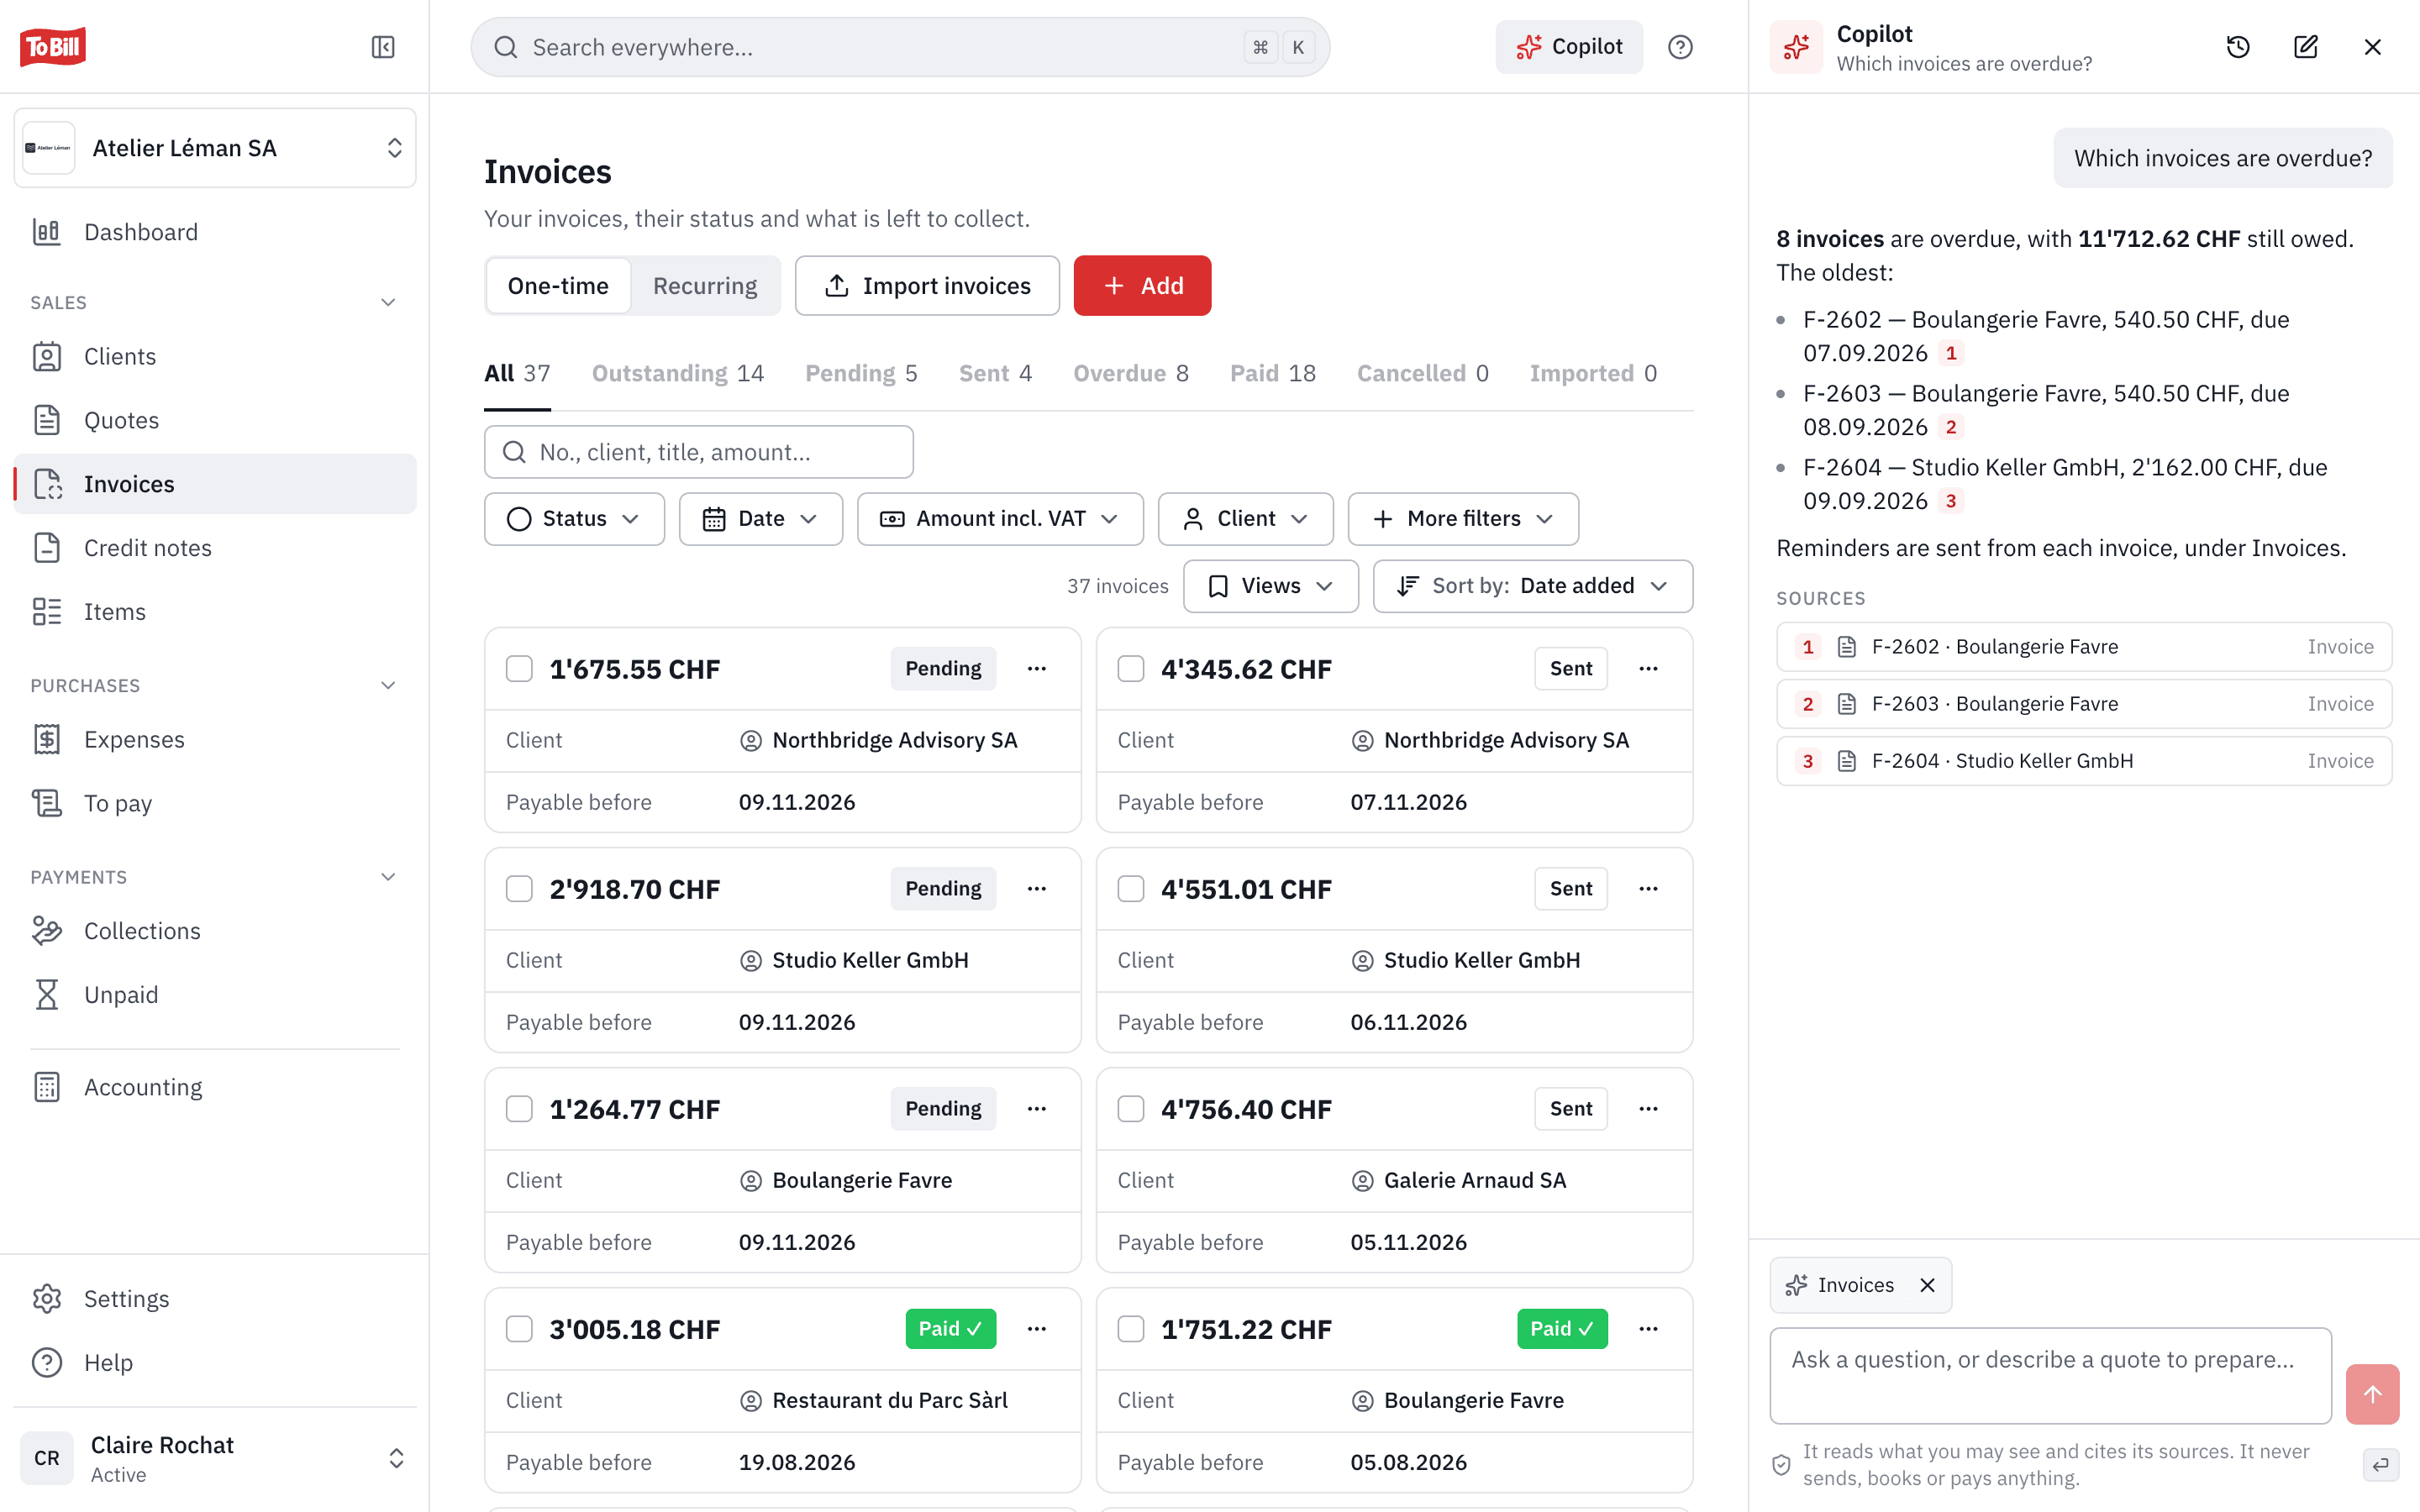Screen dimensions: 2420x1512
Task: Open Accounting in the sidebar
Action: (215, 1087)
